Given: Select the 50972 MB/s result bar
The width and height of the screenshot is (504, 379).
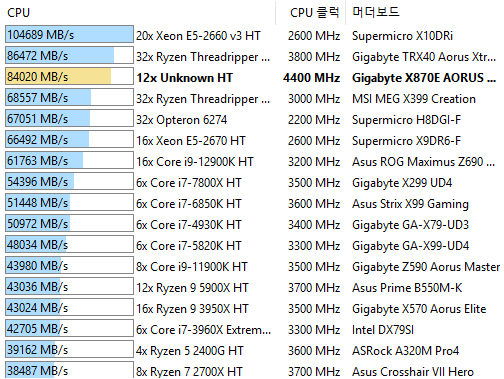Looking at the screenshot, I should [x=69, y=223].
